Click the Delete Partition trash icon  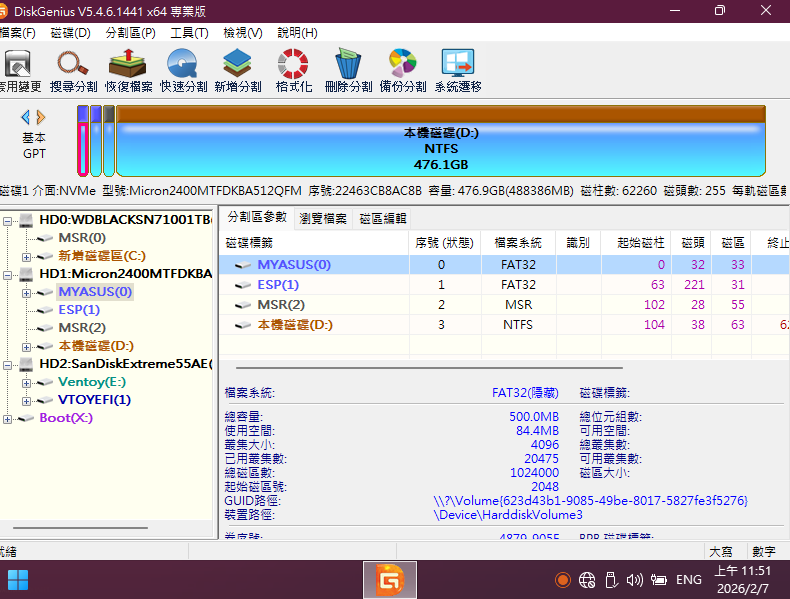click(x=348, y=70)
